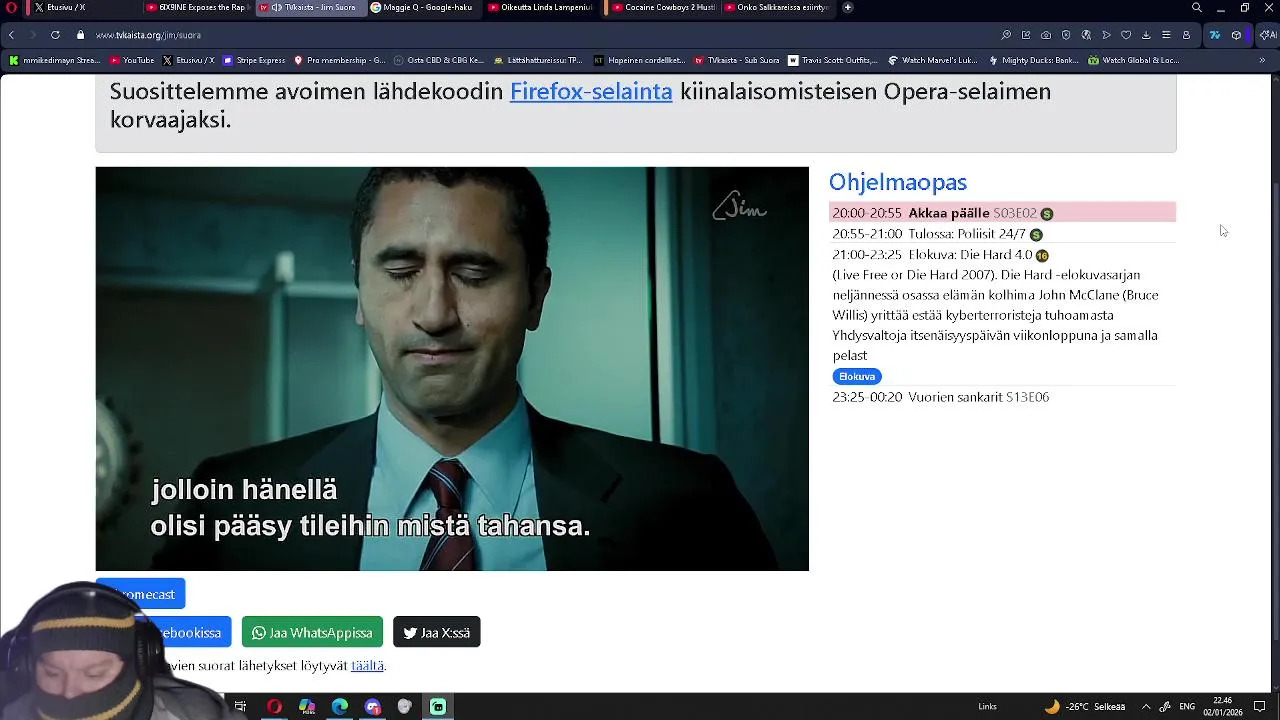Open the profile account icon
Viewport: 1280px width, 720px height.
(1186, 35)
